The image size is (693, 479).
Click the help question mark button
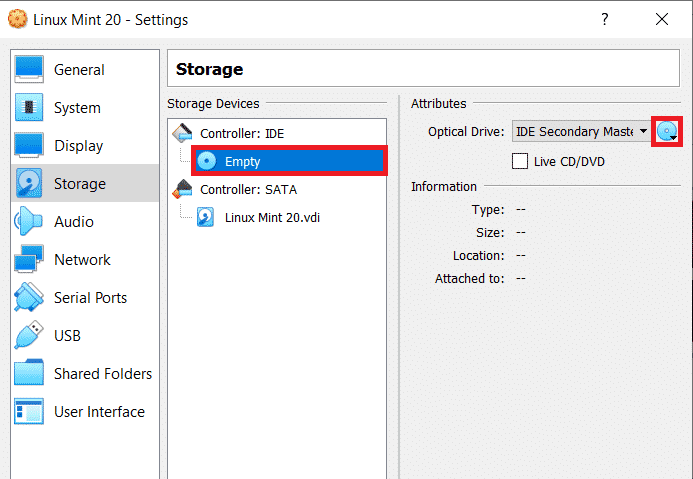[605, 20]
